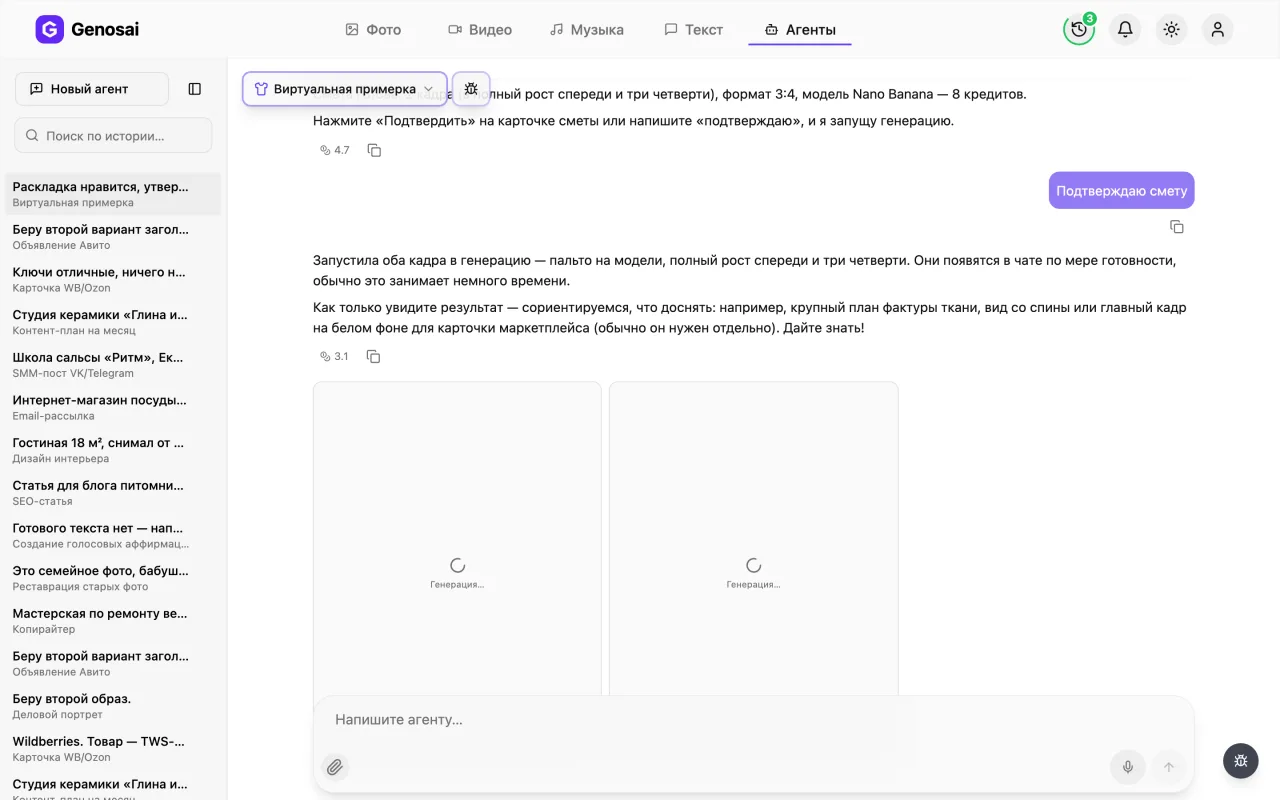This screenshot has height=800, width=1280.
Task: Copy the 'Подтверждаю смету' user message
Action: tap(1177, 227)
